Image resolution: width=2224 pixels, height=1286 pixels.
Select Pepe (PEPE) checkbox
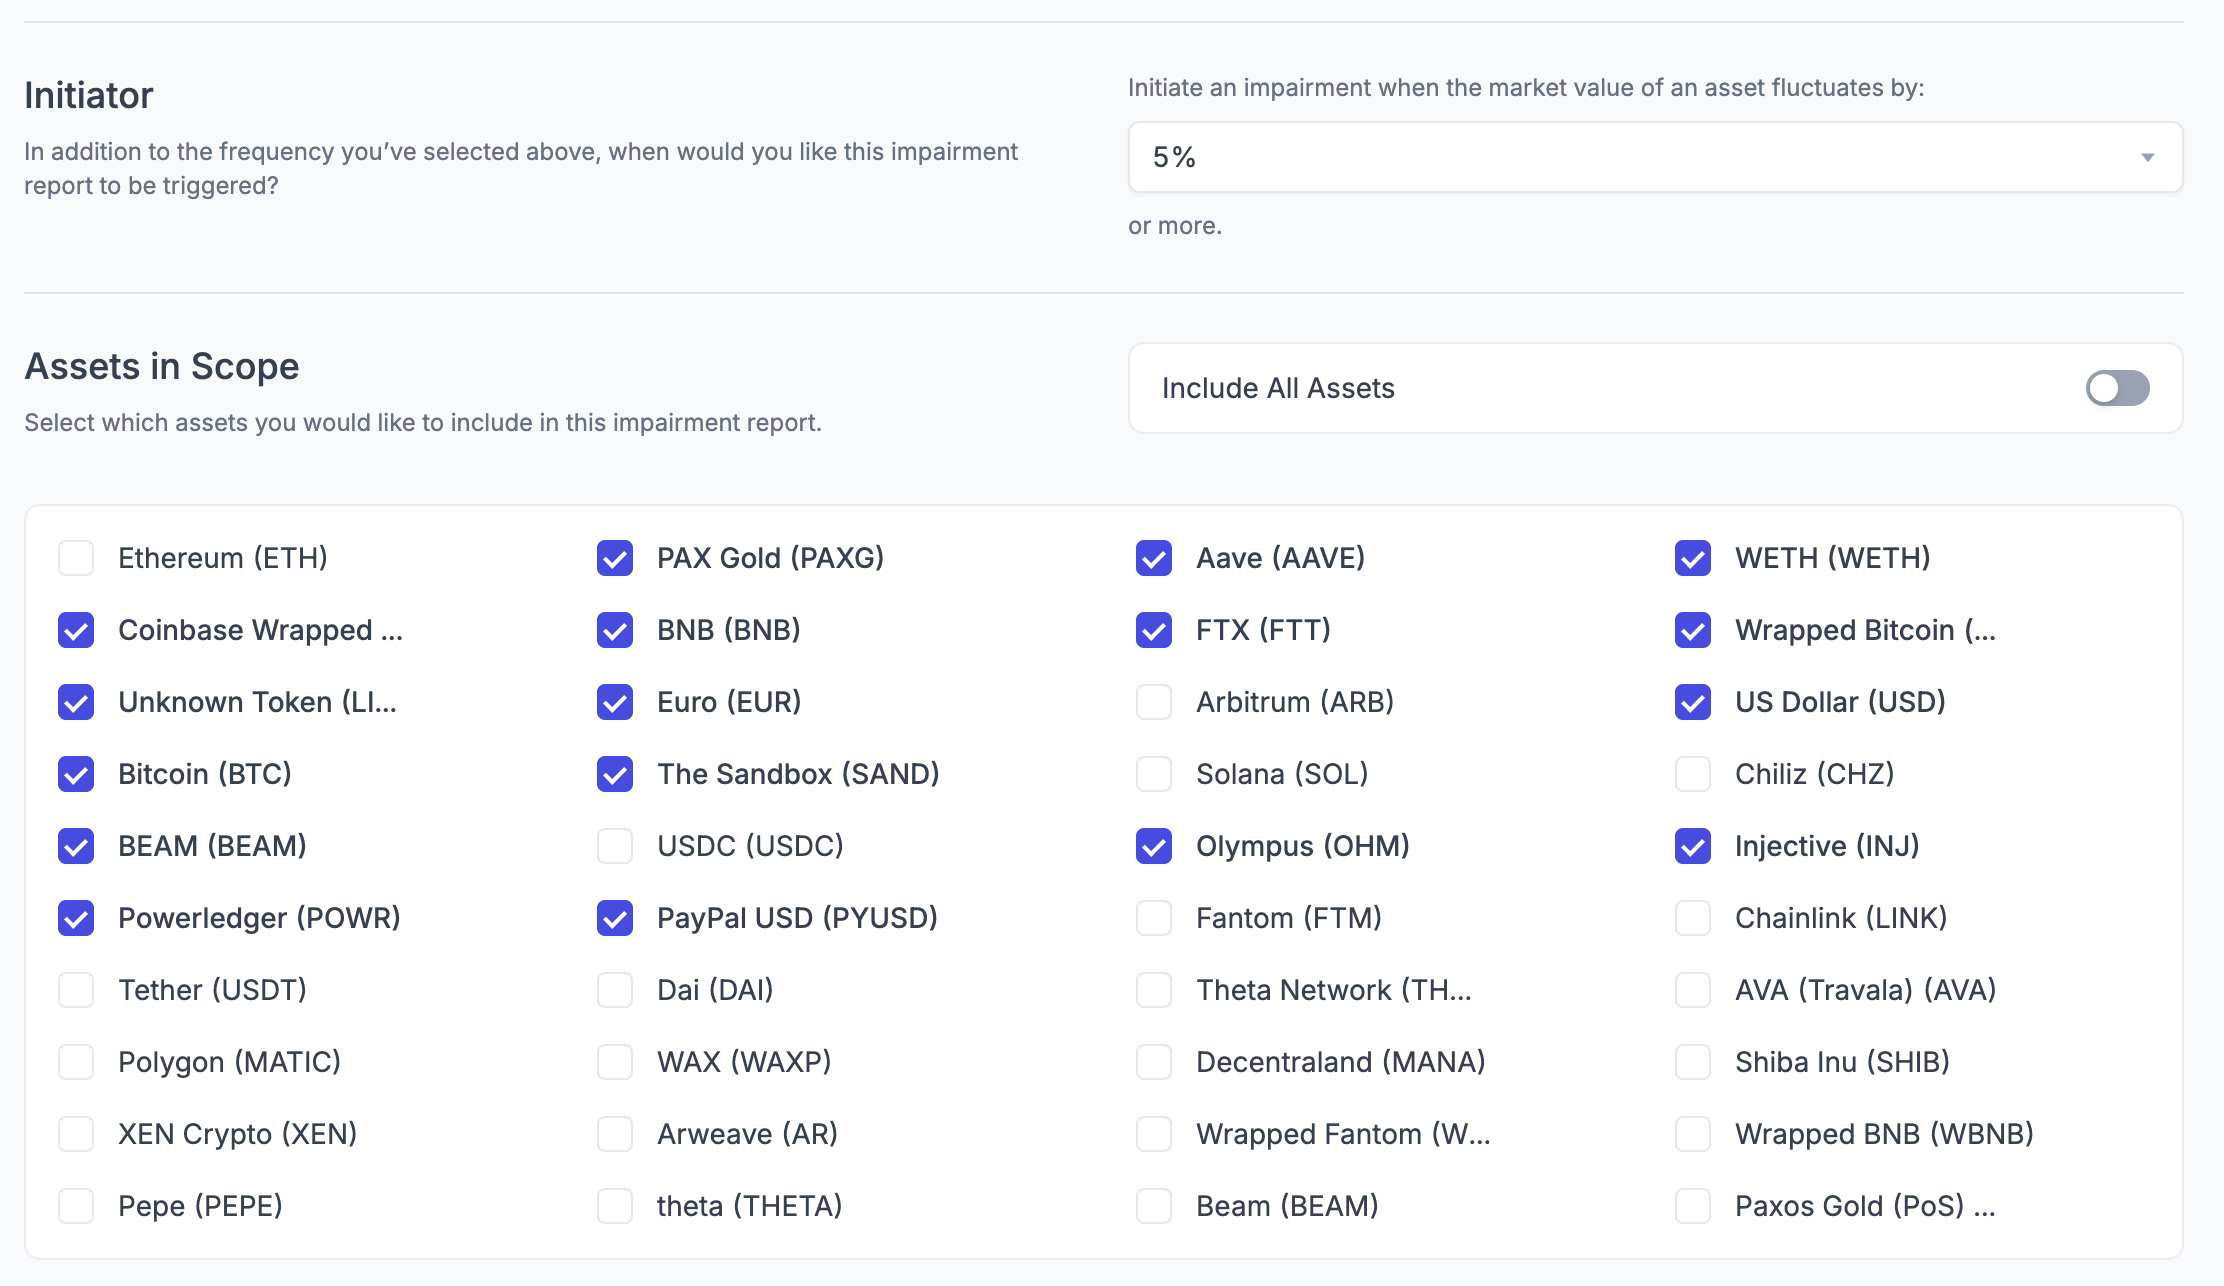(x=76, y=1206)
